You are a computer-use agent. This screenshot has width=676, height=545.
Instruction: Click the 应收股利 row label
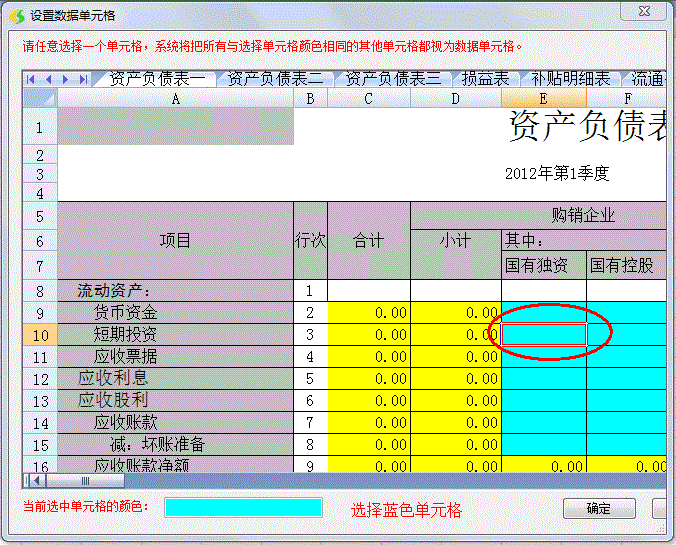tap(175, 401)
